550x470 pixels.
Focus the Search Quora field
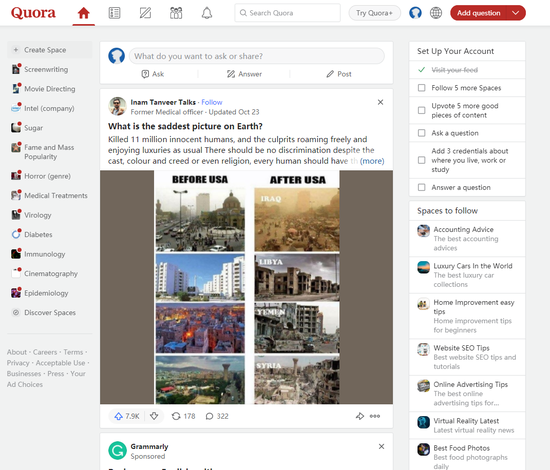point(287,13)
